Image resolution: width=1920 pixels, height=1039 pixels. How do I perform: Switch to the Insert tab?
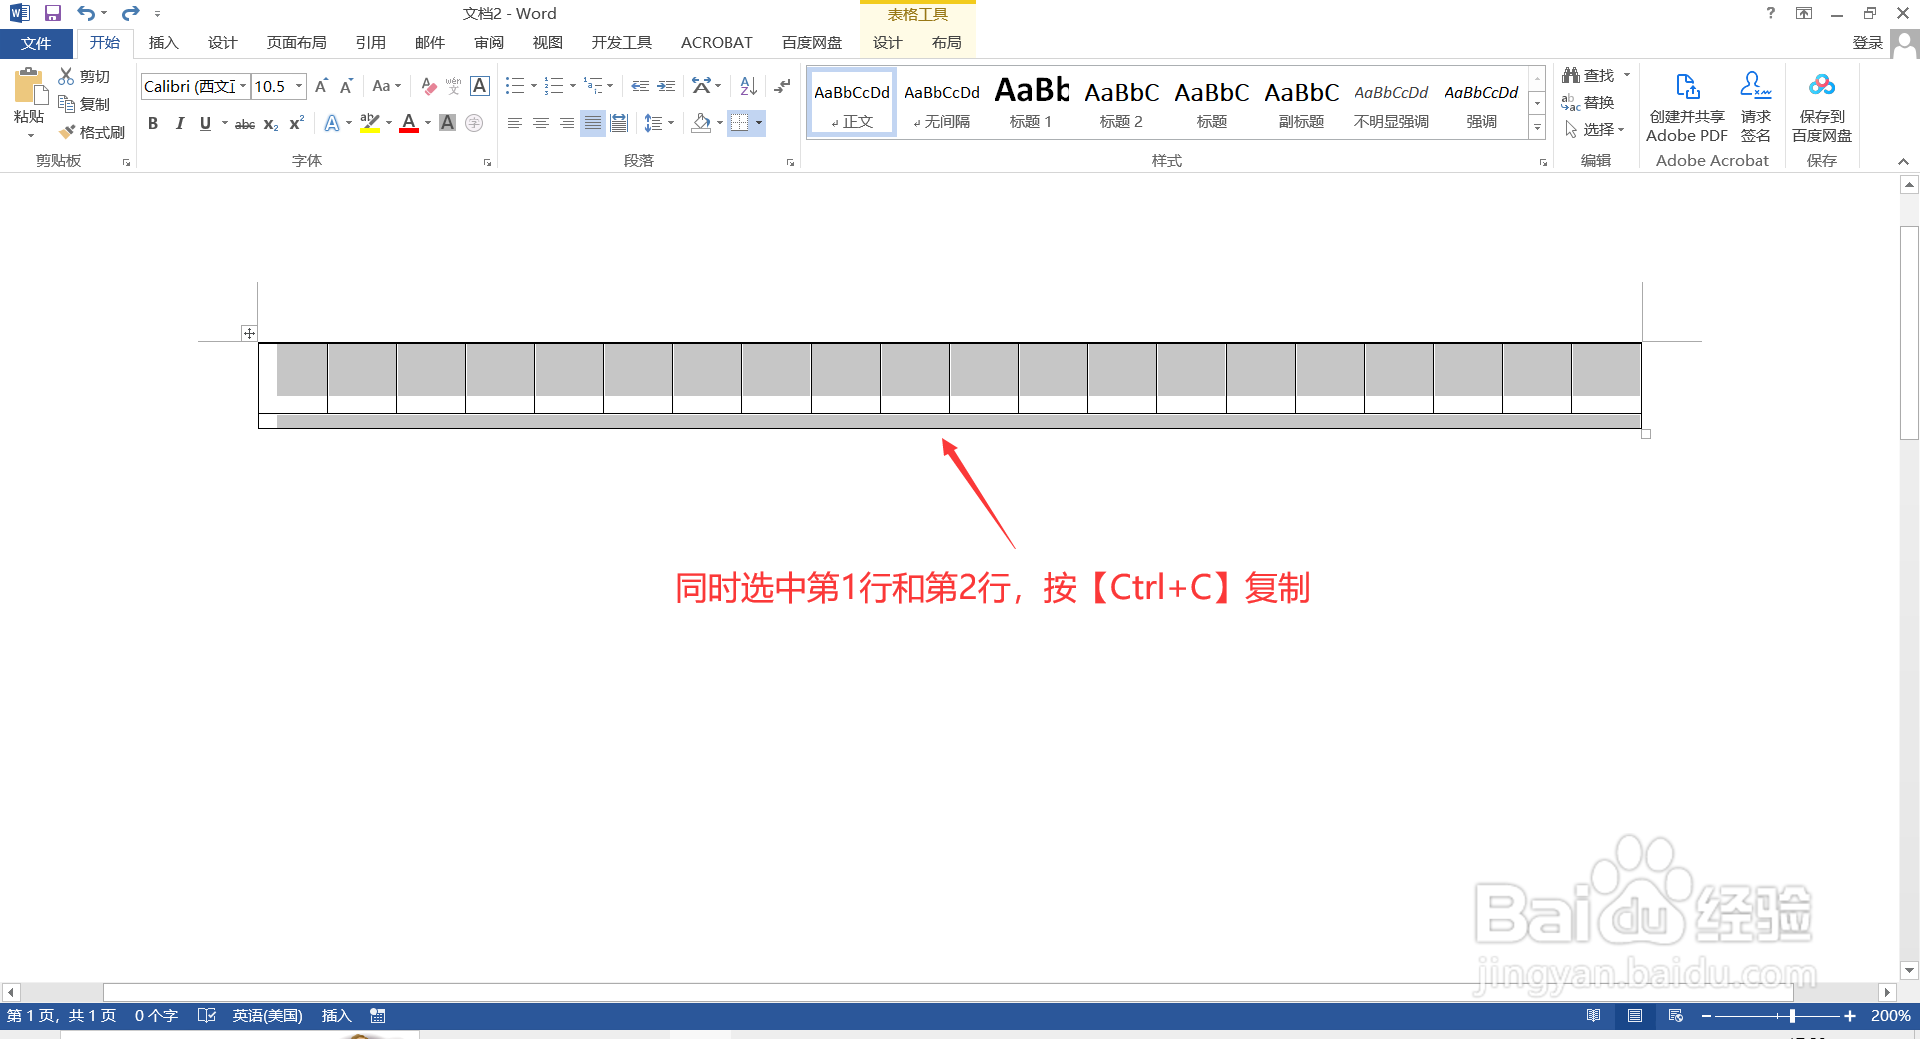(x=163, y=42)
